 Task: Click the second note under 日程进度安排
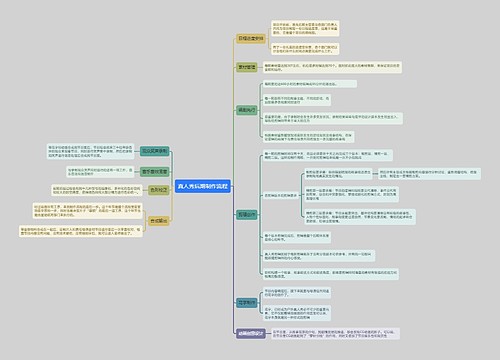pos(305,49)
